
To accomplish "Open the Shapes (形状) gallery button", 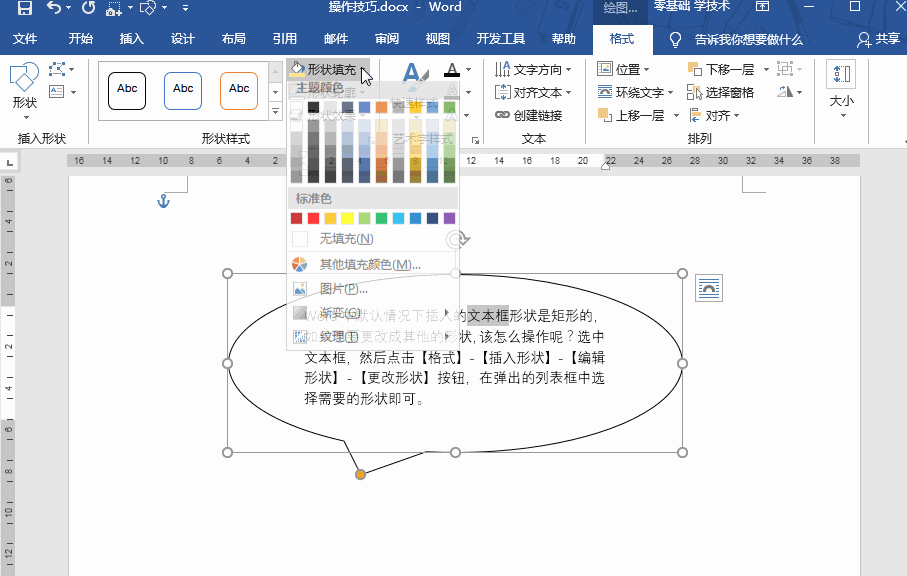I will tap(24, 90).
